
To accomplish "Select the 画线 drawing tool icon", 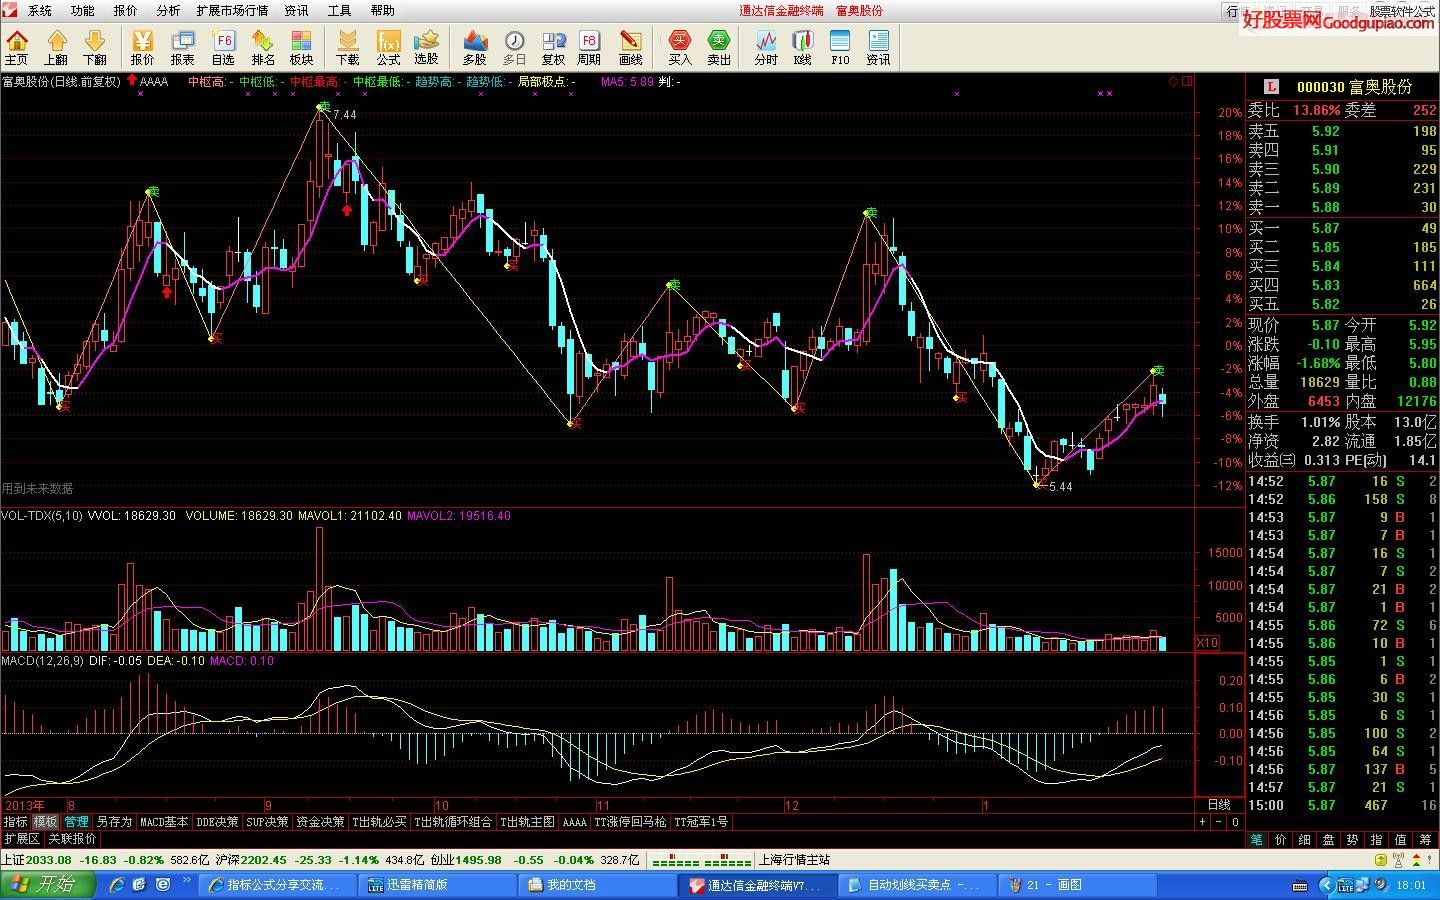I will pos(631,47).
